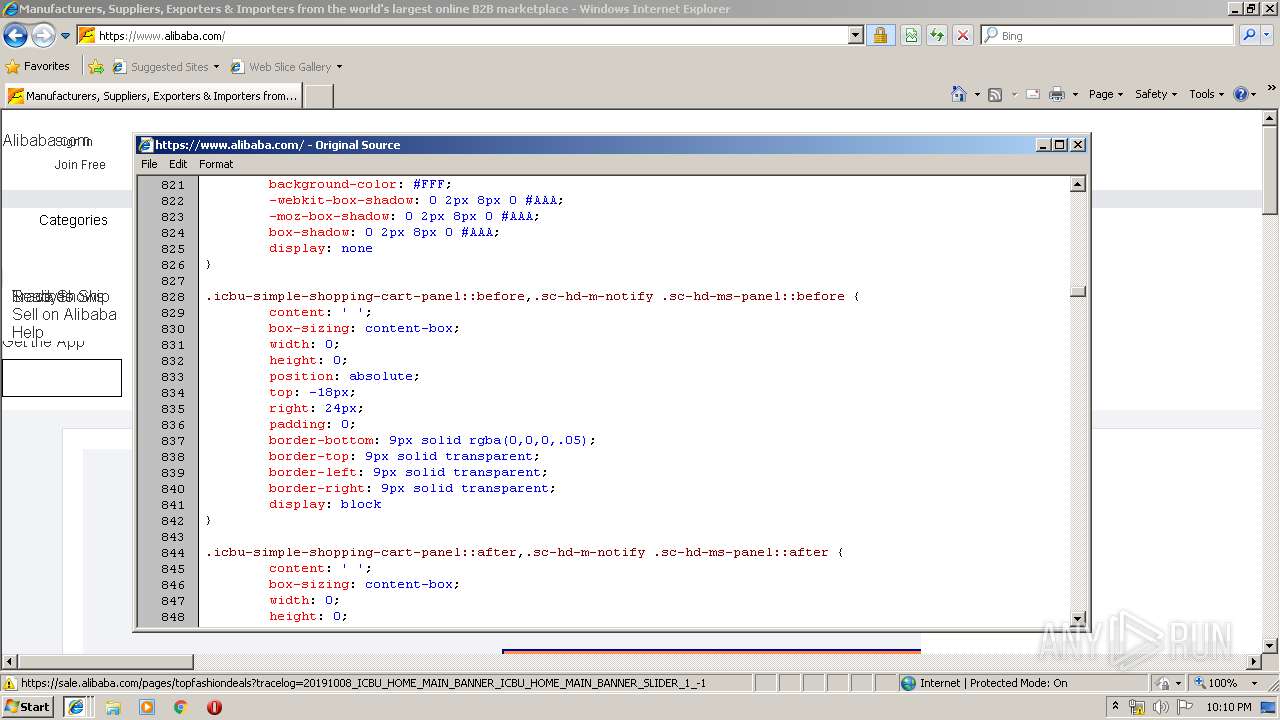1280x720 pixels.
Task: Open the Windows Explorer folder taskbar icon
Action: pos(113,707)
